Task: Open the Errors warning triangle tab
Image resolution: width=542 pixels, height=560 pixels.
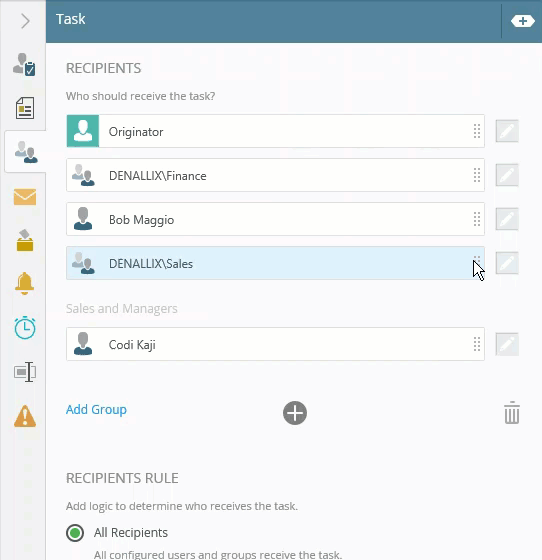Action: 25,416
